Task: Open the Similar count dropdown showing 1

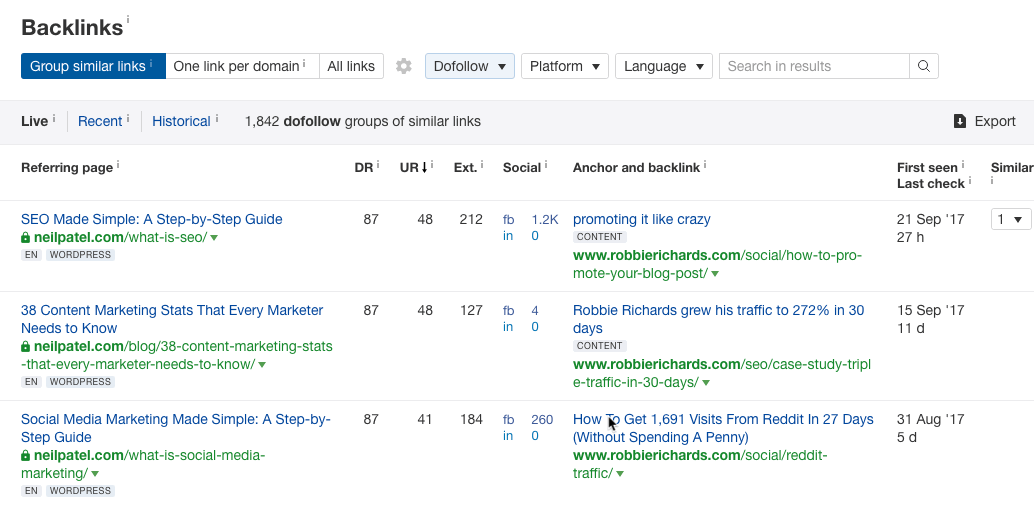Action: coord(1010,219)
